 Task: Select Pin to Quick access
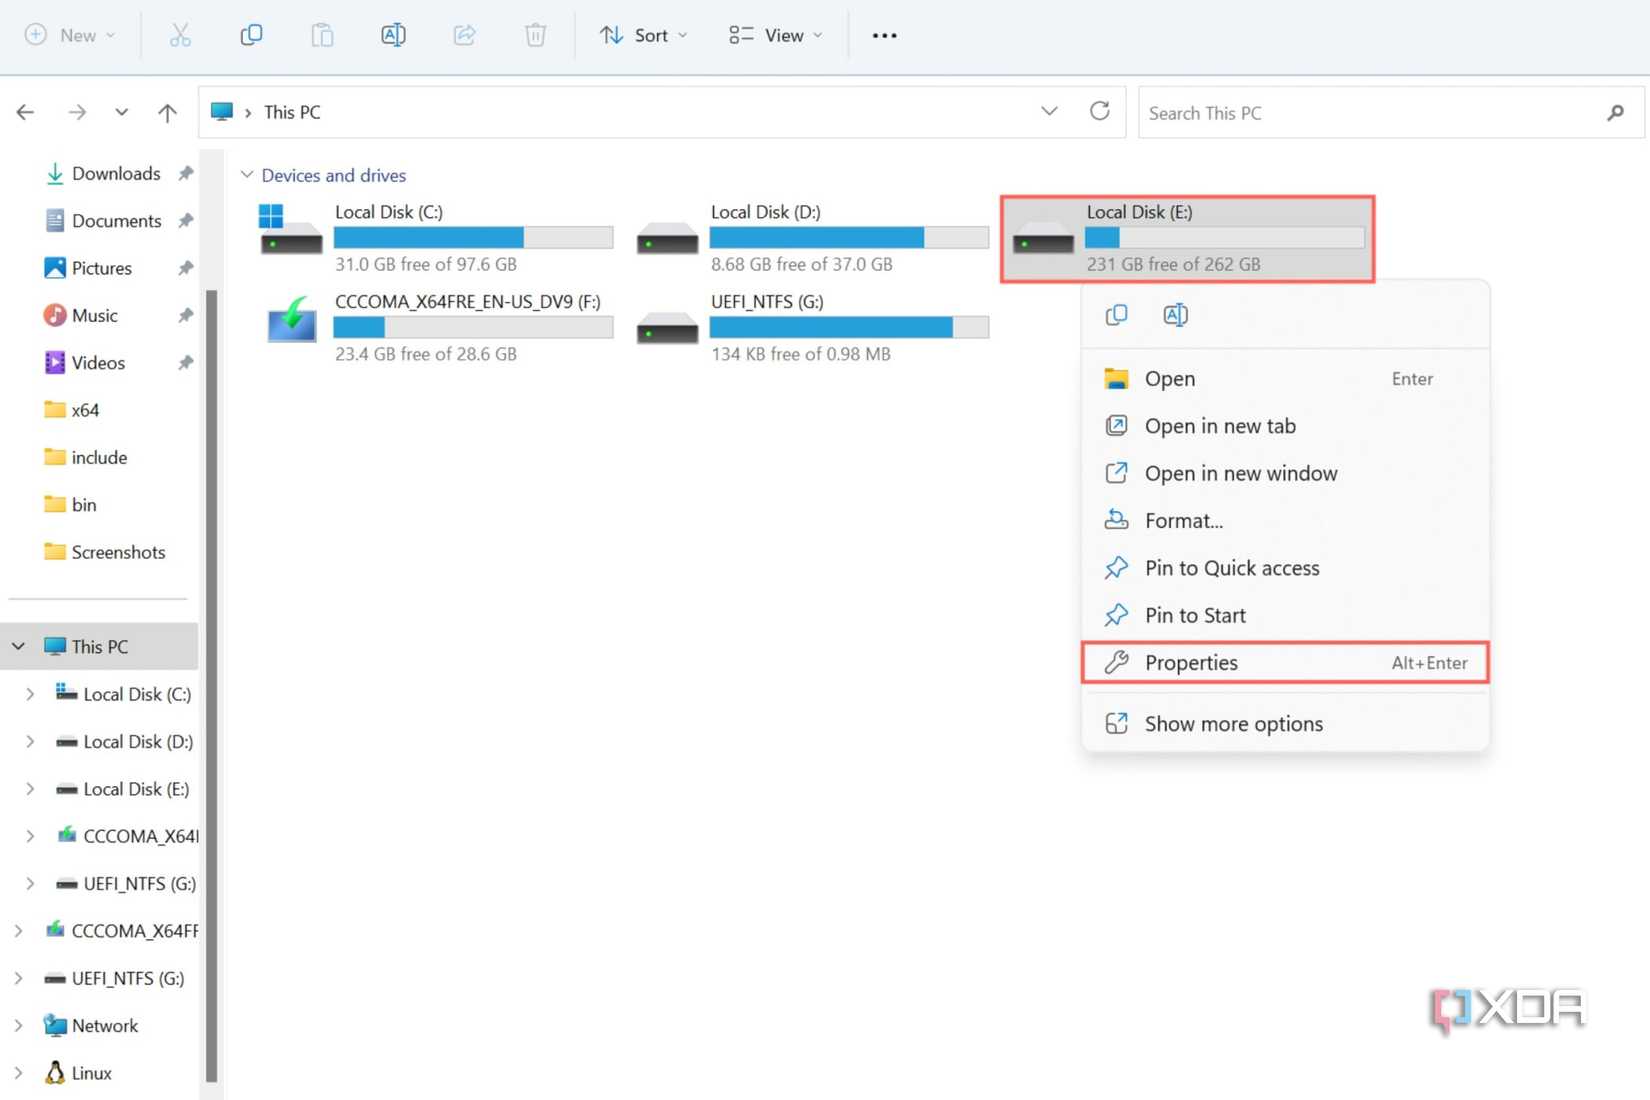pyautogui.click(x=1285, y=568)
